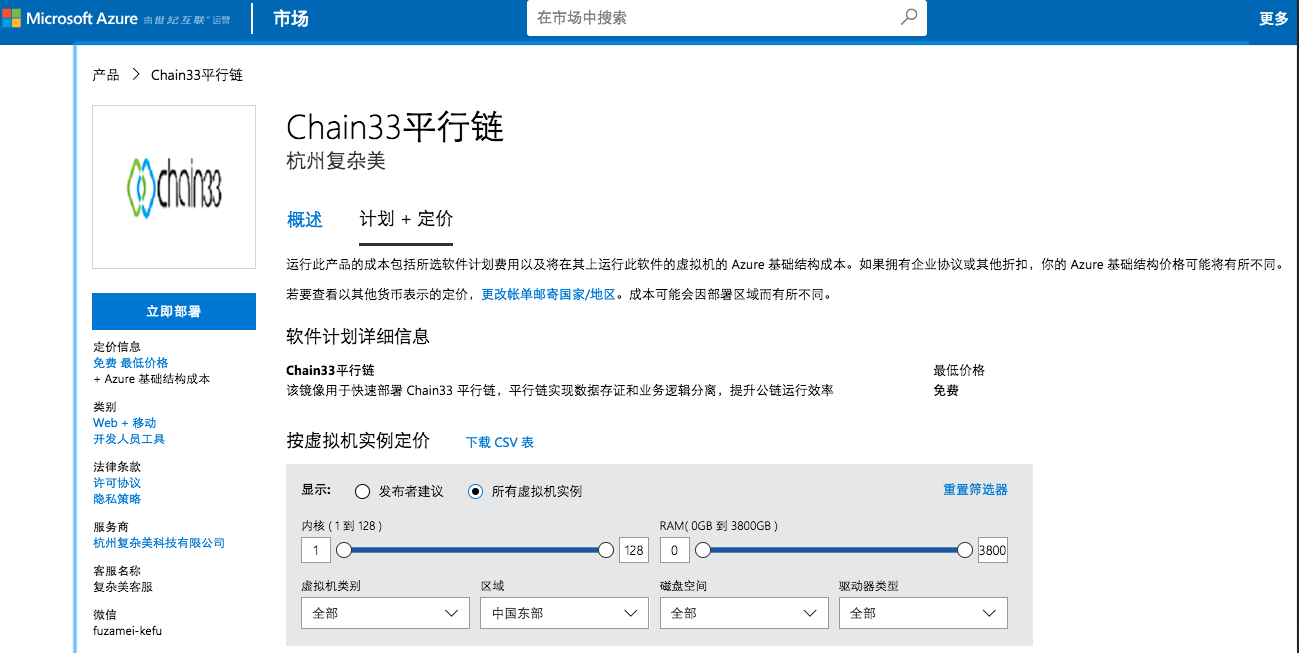This screenshot has width=1299, height=653.
Task: Click the search magnifier icon
Action: pos(908,17)
